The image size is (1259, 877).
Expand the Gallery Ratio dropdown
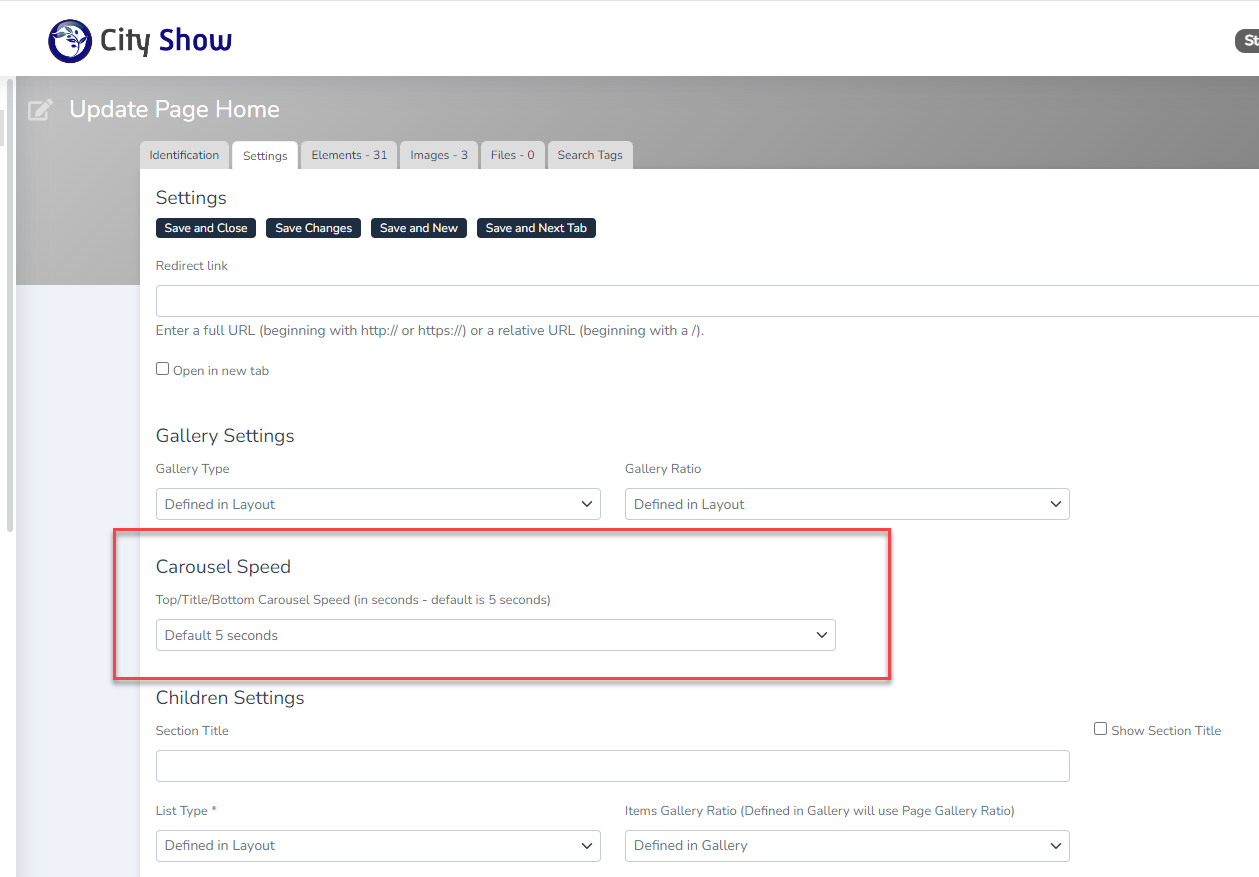tap(846, 504)
